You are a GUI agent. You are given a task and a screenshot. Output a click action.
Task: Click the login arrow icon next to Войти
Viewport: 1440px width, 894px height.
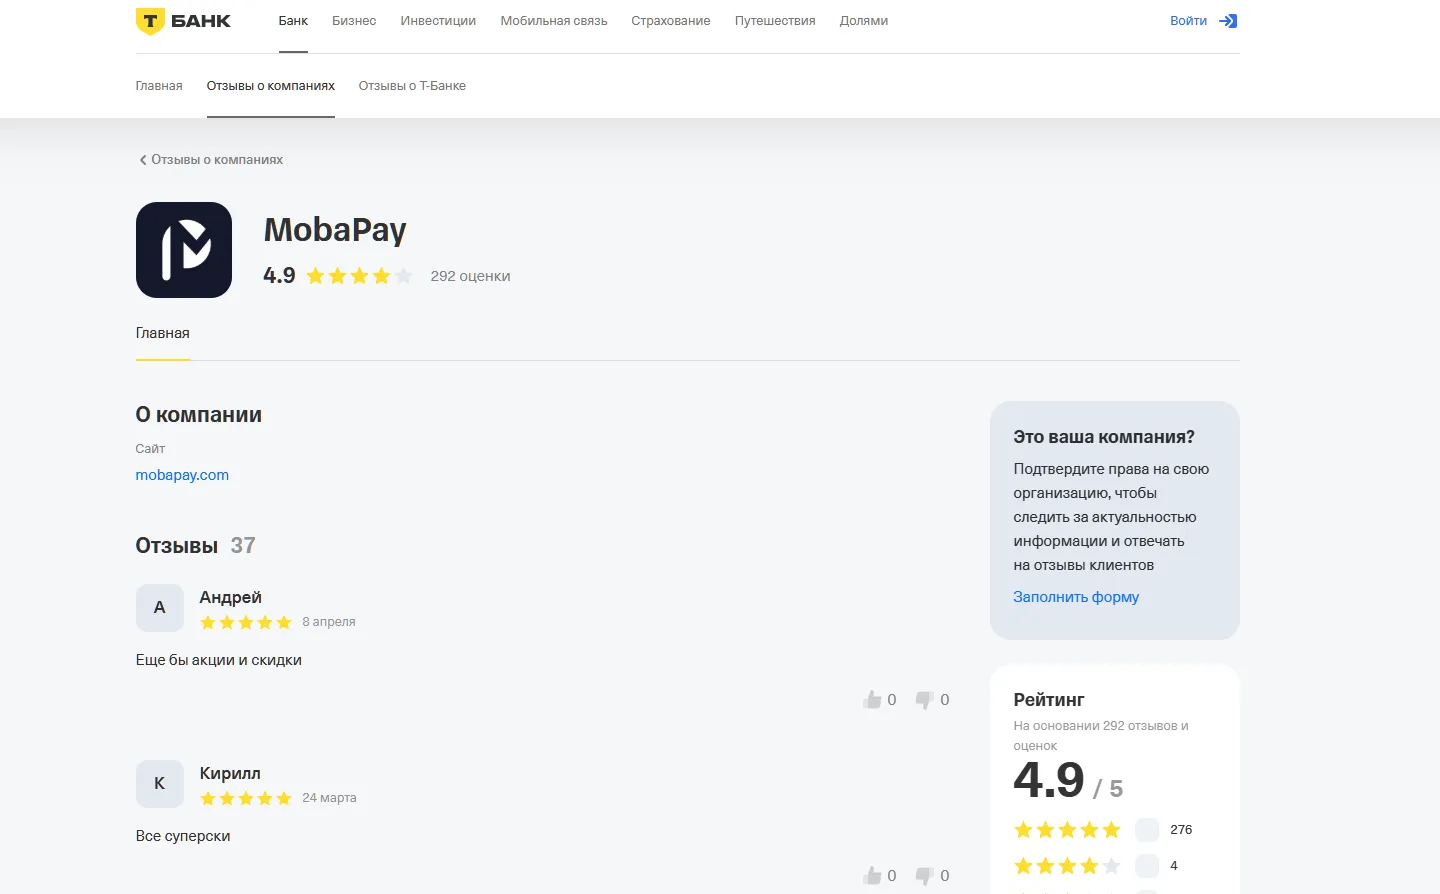pos(1228,21)
